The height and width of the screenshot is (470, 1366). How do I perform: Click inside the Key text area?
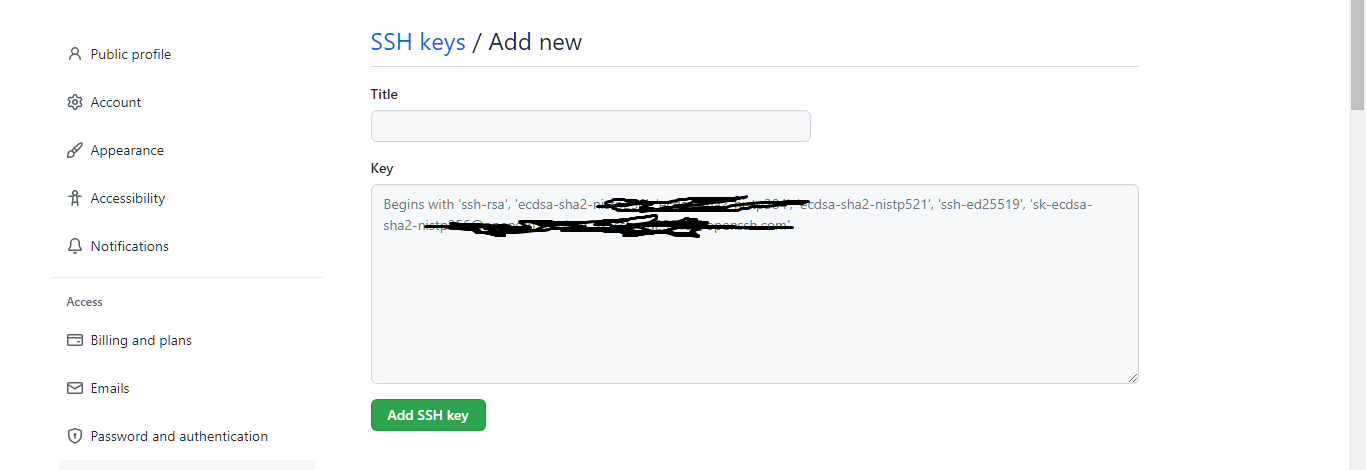pos(755,284)
